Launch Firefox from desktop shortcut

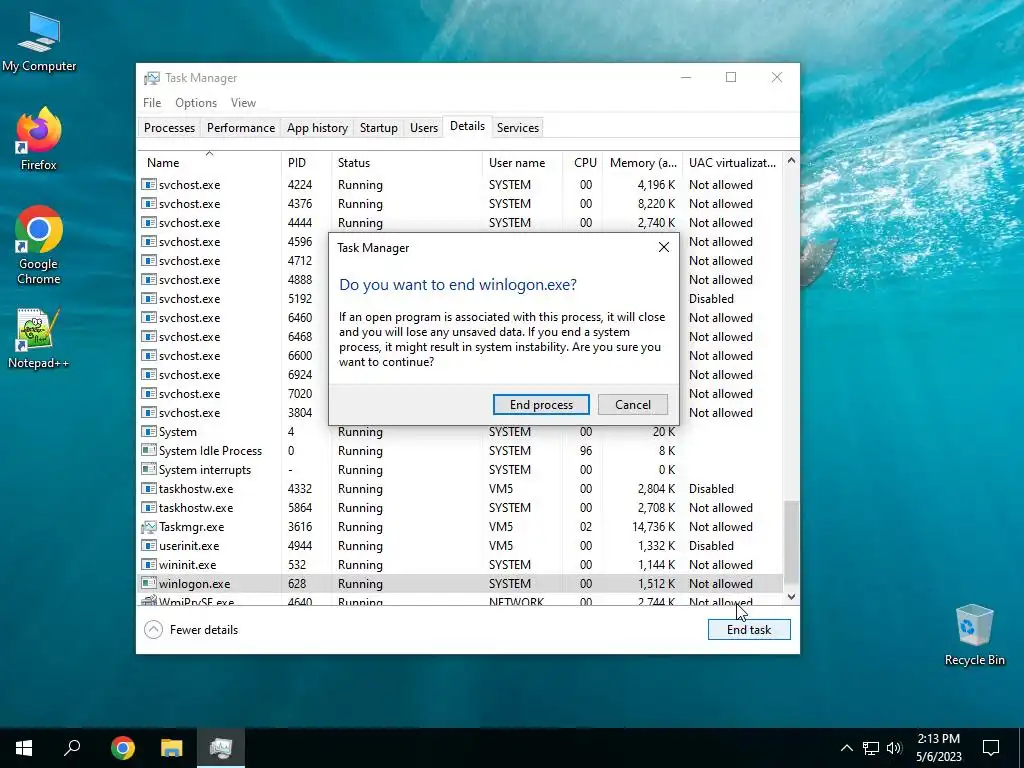(39, 140)
